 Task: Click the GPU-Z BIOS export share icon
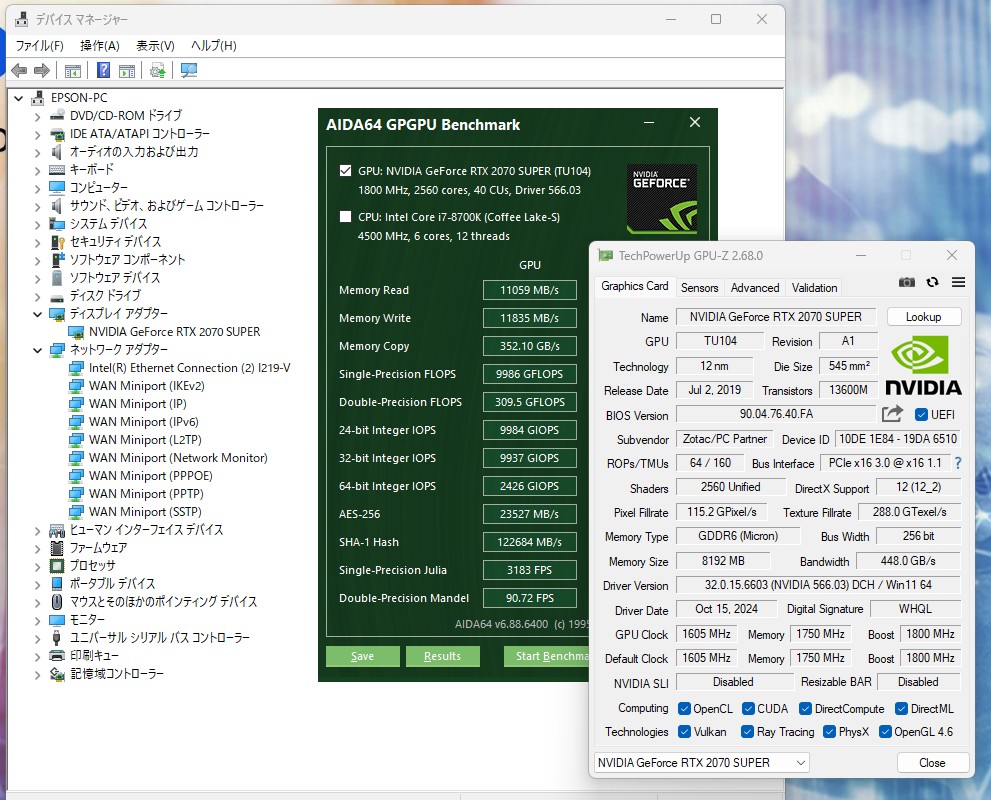[892, 414]
